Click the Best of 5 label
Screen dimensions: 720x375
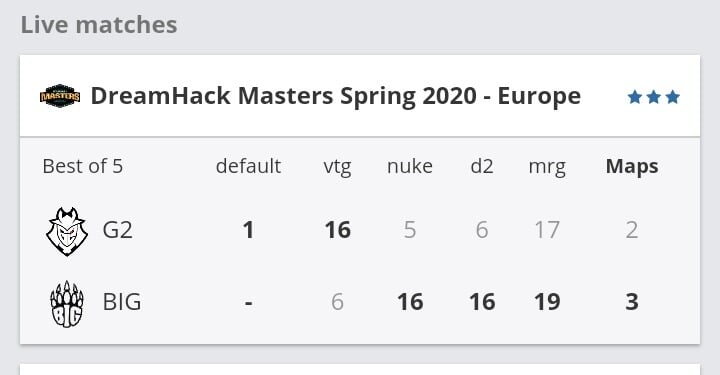click(83, 166)
